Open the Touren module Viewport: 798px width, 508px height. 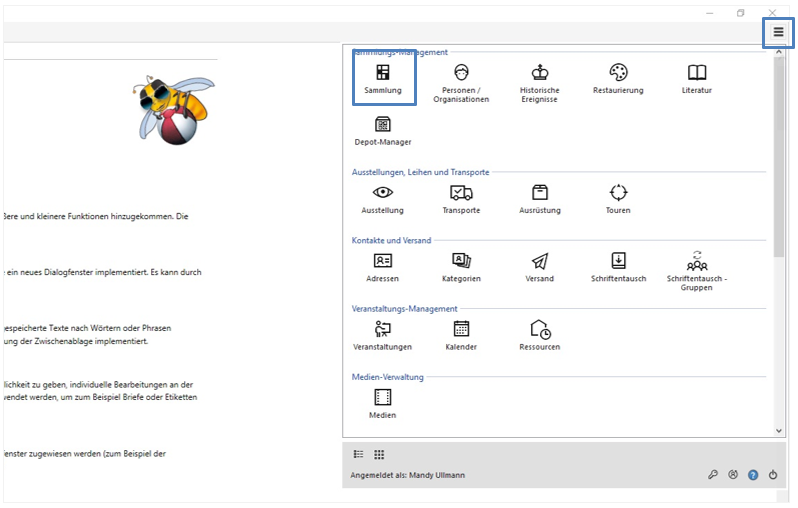pos(618,198)
